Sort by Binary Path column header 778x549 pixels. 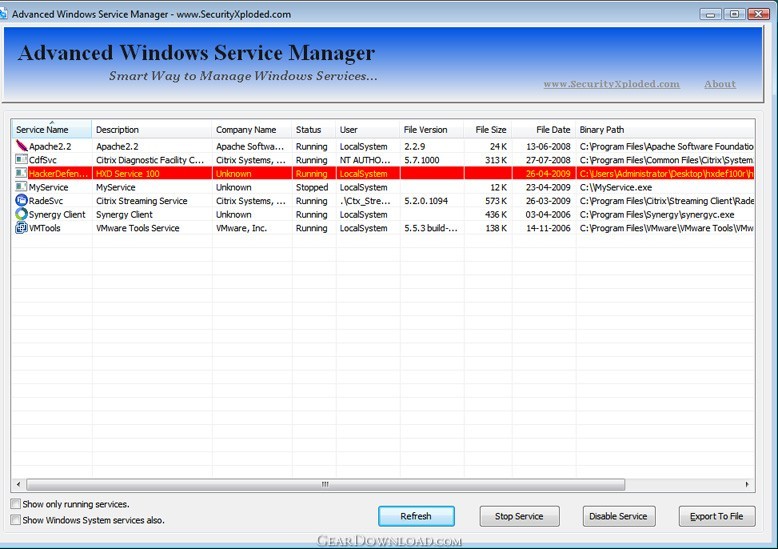(665, 130)
